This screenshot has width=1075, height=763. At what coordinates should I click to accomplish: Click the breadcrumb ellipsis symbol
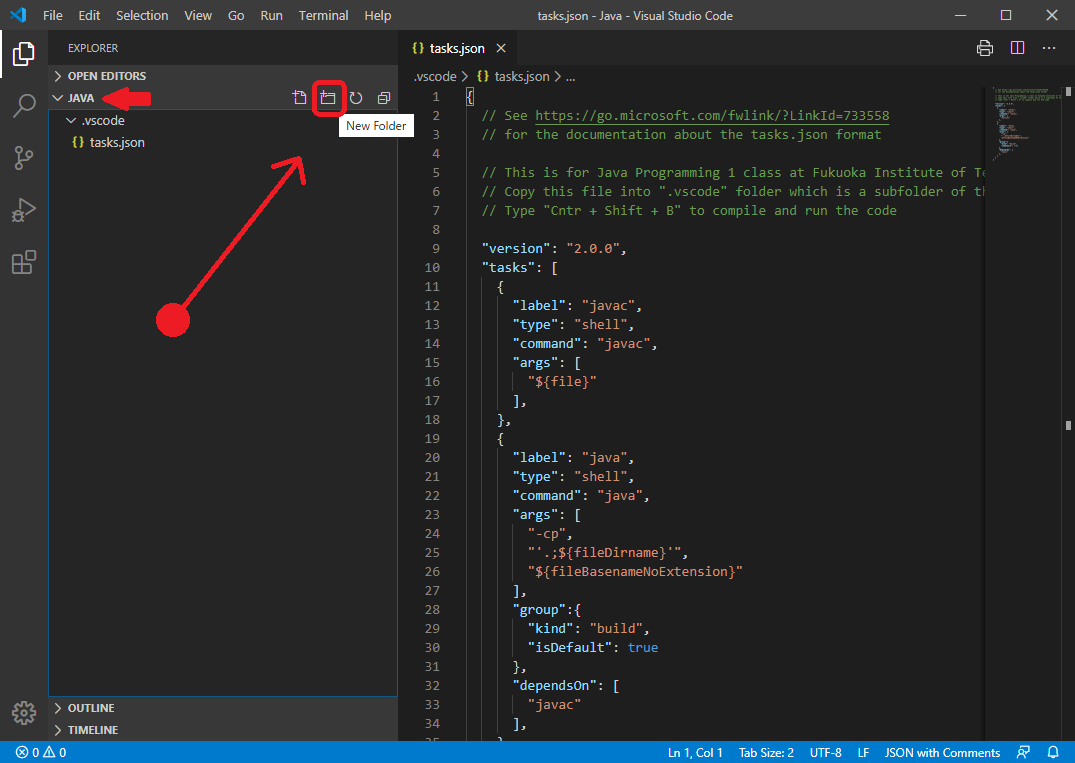(x=570, y=76)
